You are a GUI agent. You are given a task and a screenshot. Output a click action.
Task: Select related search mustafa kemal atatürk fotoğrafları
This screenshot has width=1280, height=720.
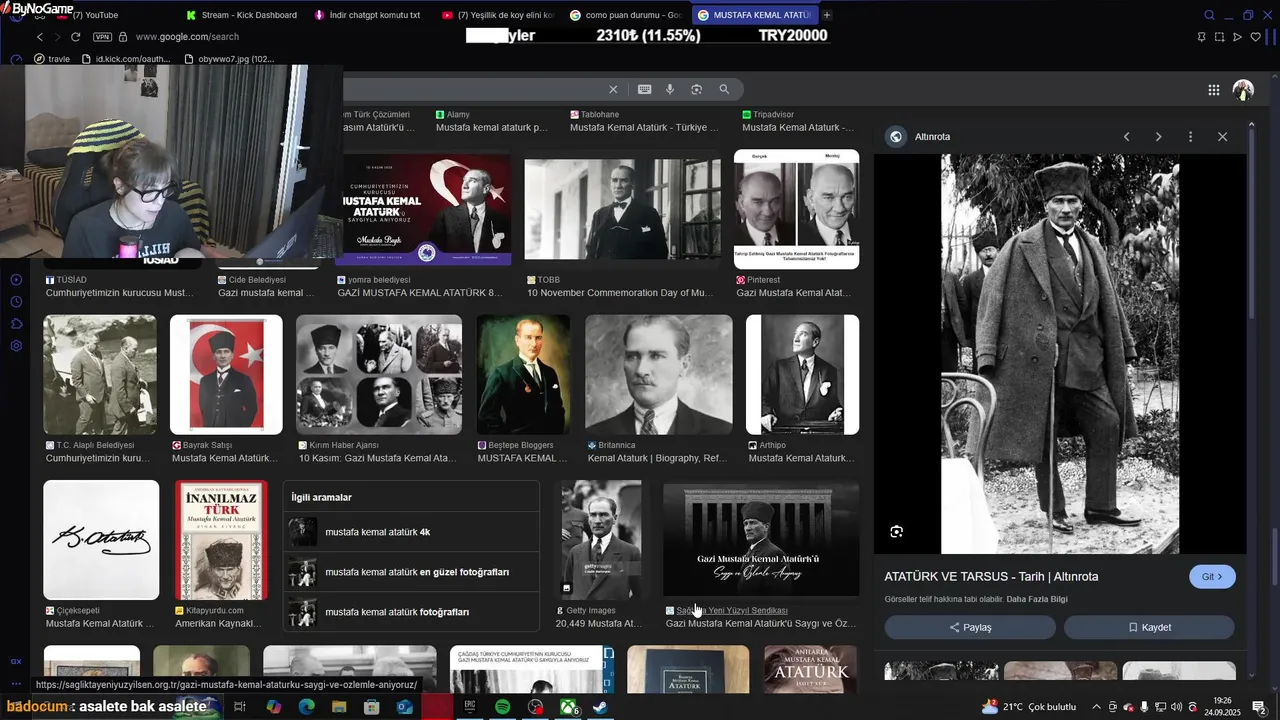coord(411,611)
